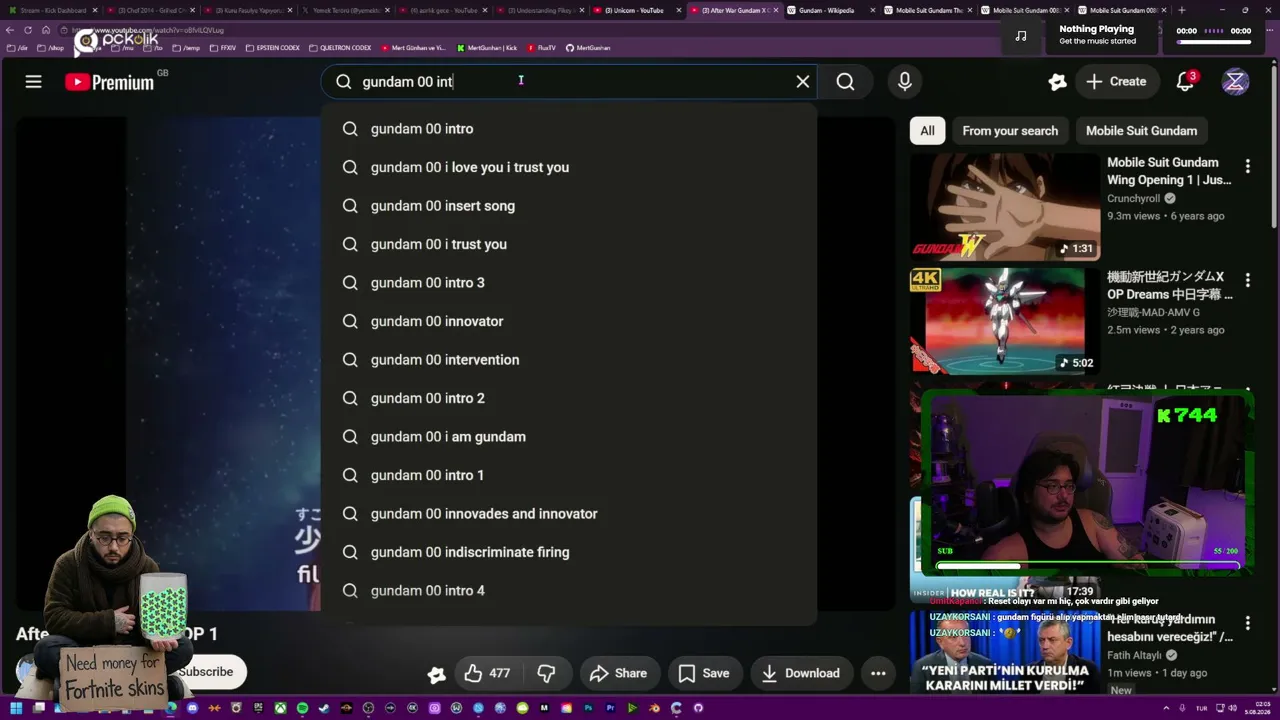1280x720 pixels.
Task: Open the Create button
Action: 1116,82
